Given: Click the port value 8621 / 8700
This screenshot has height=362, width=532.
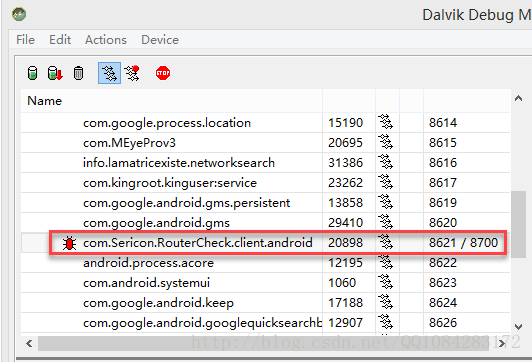Looking at the screenshot, I should pos(463,243).
